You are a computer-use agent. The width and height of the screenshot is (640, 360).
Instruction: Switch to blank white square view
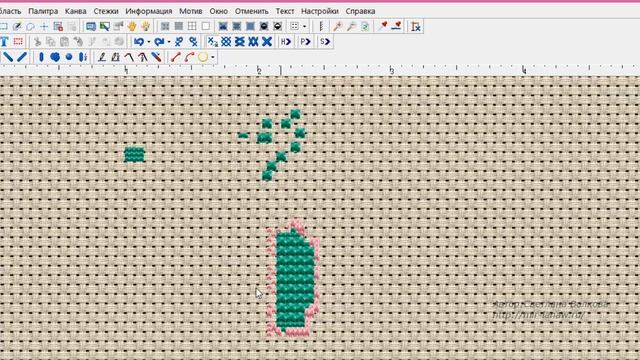coord(206,27)
